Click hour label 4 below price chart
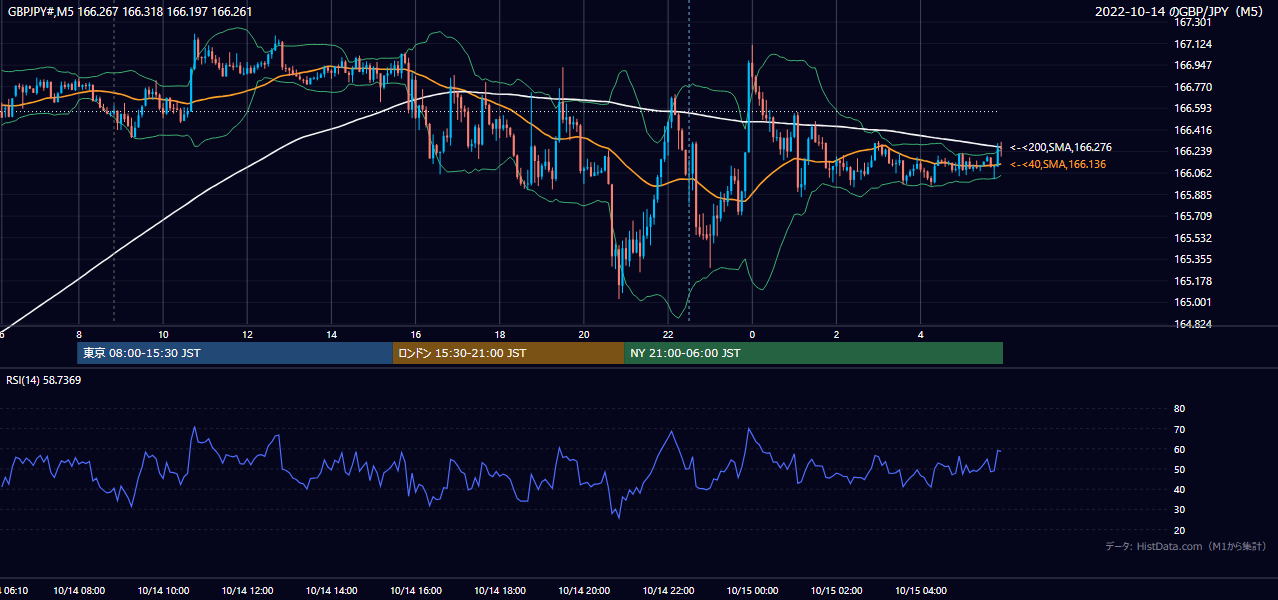Screen dimensions: 1278x600 click(920, 334)
